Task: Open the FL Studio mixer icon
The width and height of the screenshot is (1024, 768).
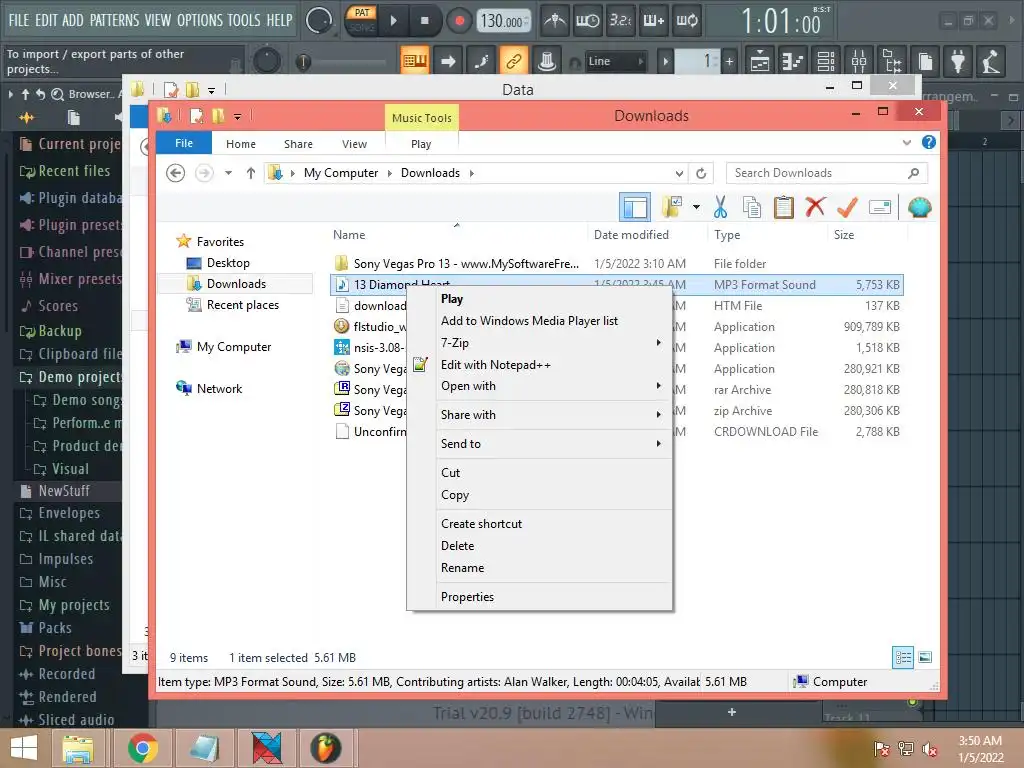Action: tap(859, 61)
